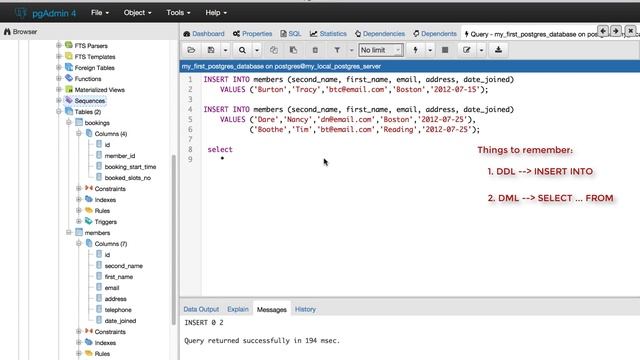Screen dimensions: 640x360
Task: Open execute options dropdown arrow
Action: point(430,50)
